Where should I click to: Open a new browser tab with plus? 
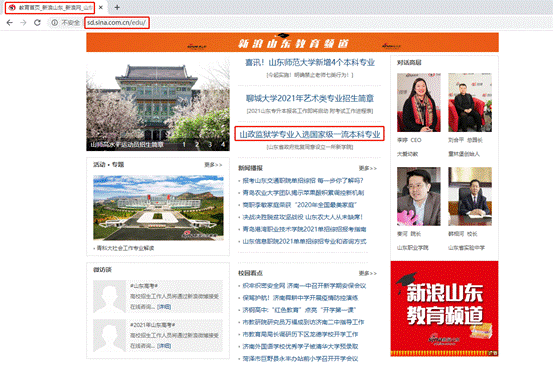click(117, 7)
